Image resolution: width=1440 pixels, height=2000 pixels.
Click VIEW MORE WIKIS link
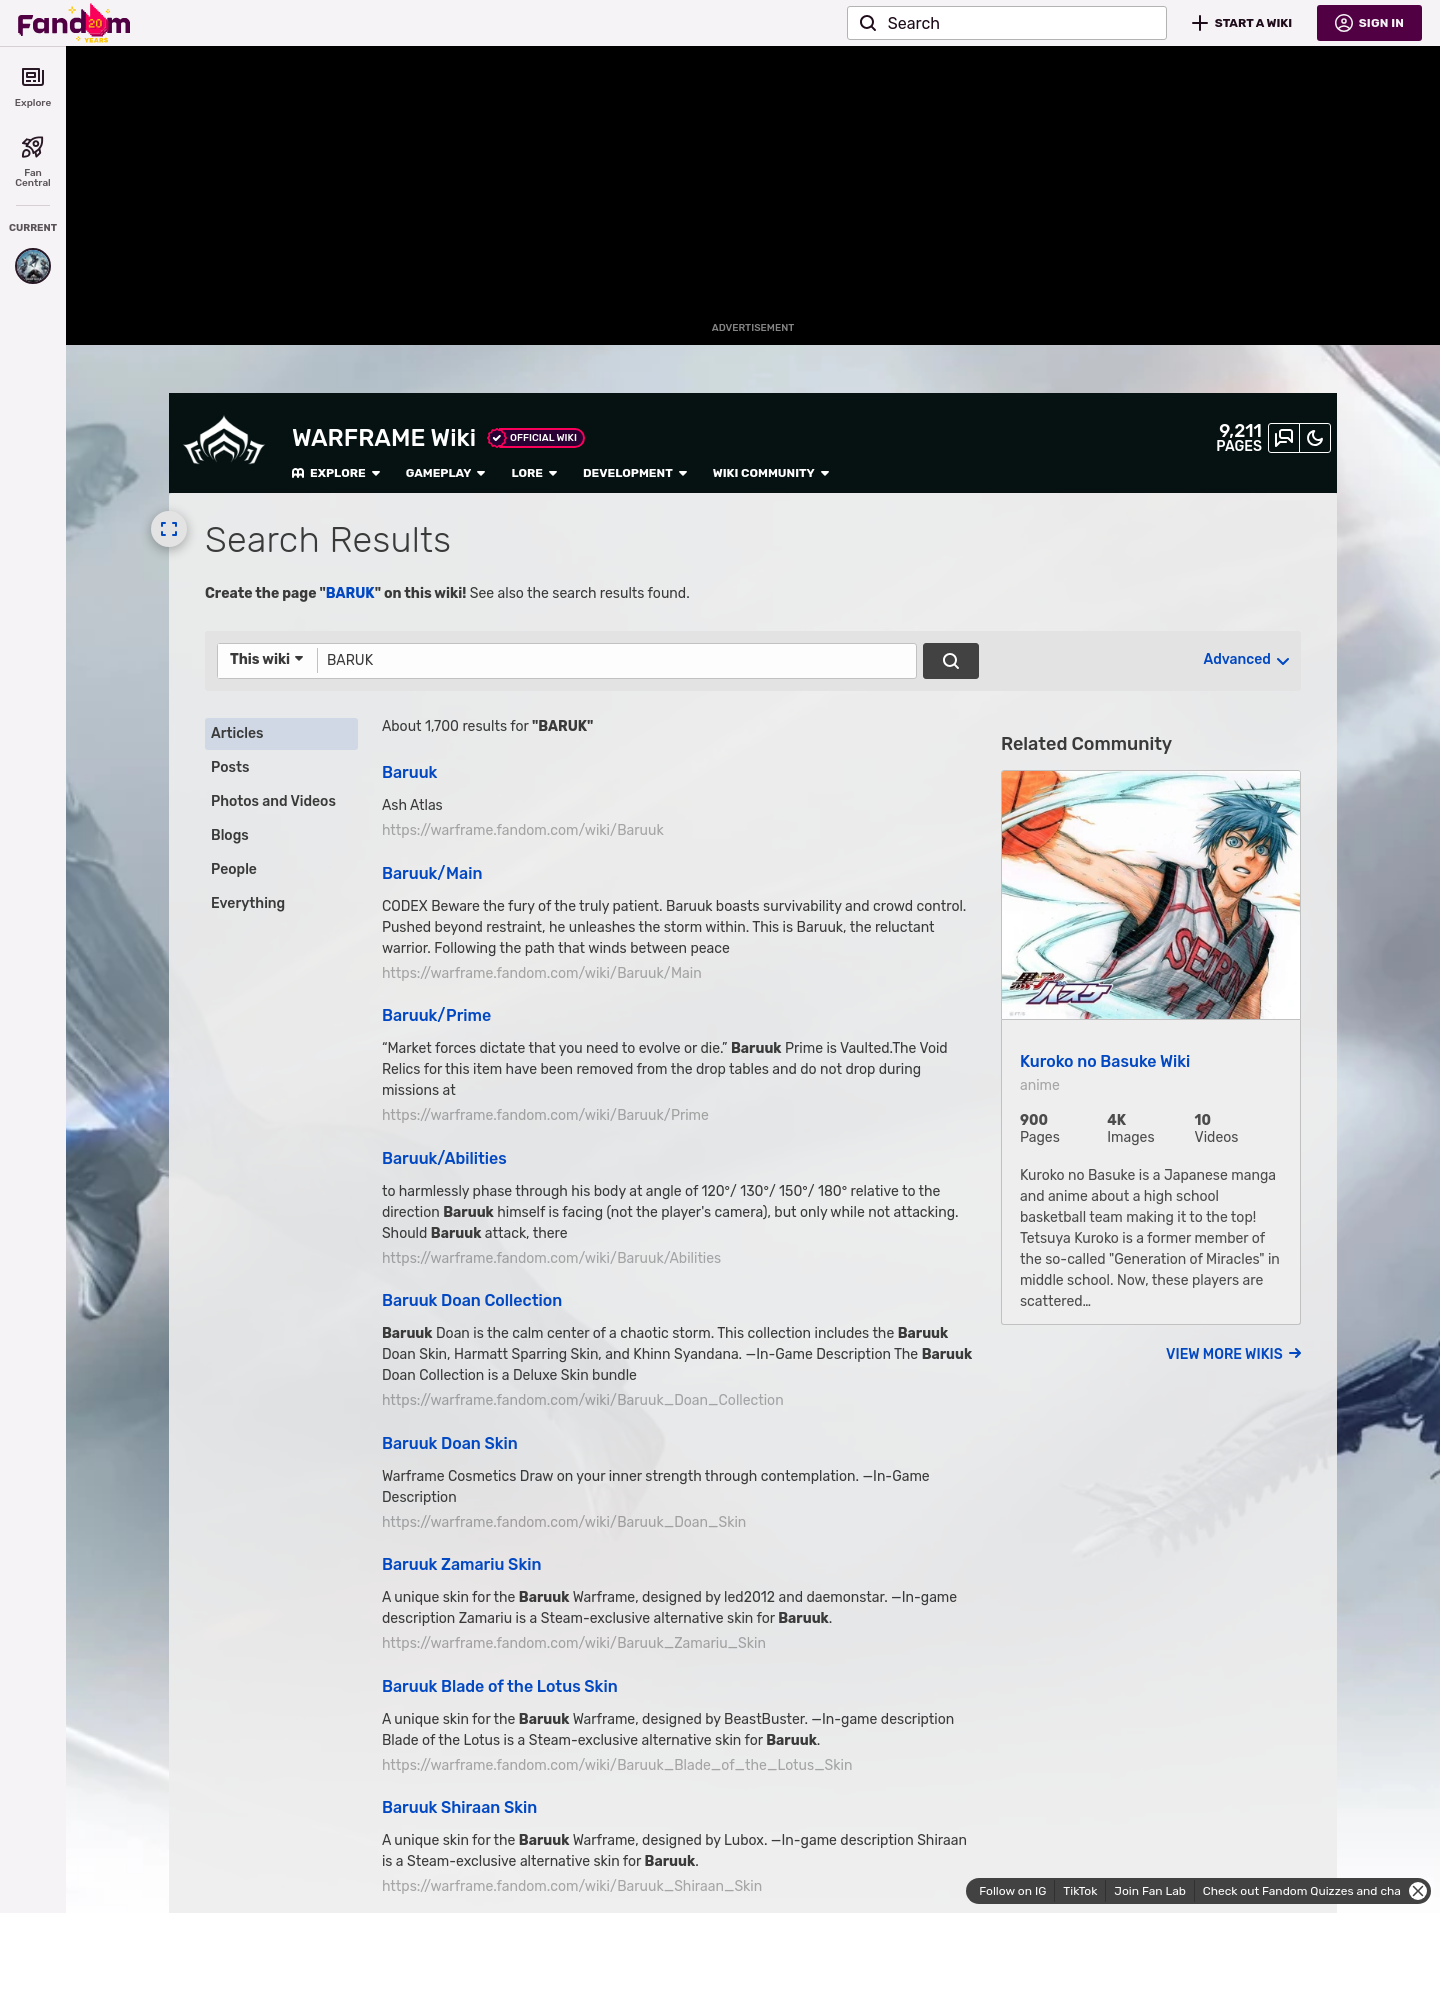coord(1233,1354)
